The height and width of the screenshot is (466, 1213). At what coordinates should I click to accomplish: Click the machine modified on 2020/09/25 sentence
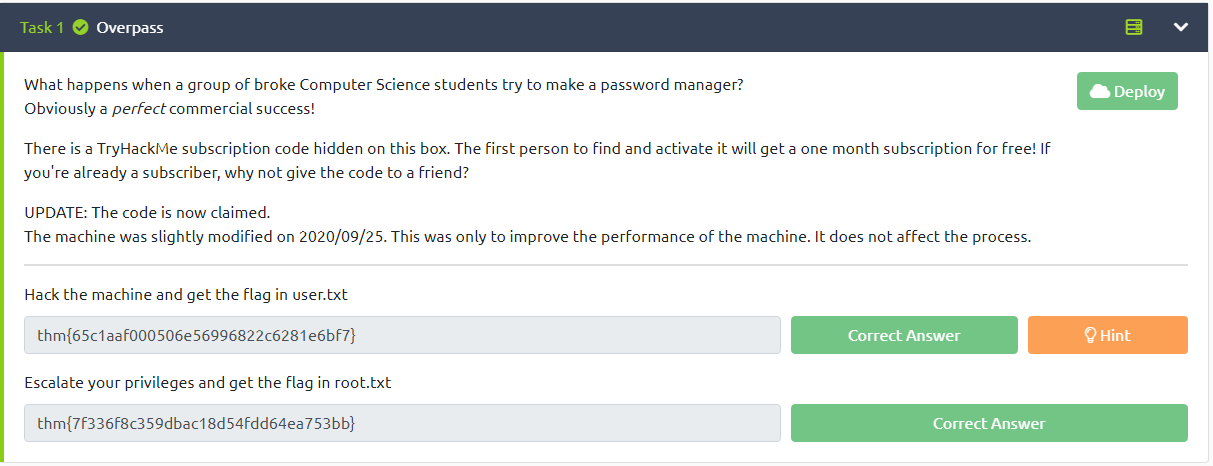point(527,237)
